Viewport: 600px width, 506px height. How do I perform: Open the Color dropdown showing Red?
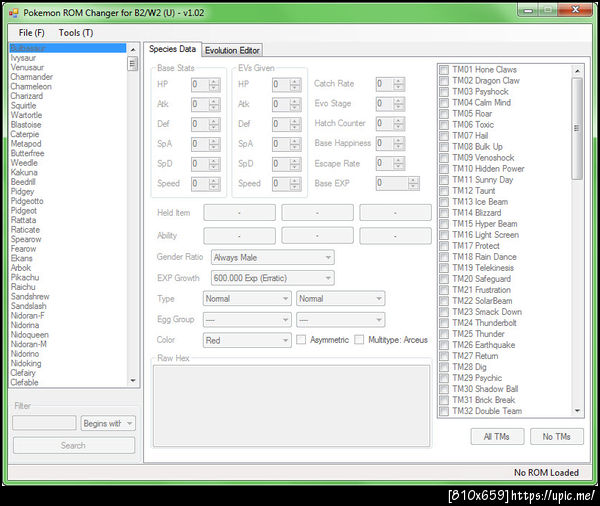click(x=247, y=340)
